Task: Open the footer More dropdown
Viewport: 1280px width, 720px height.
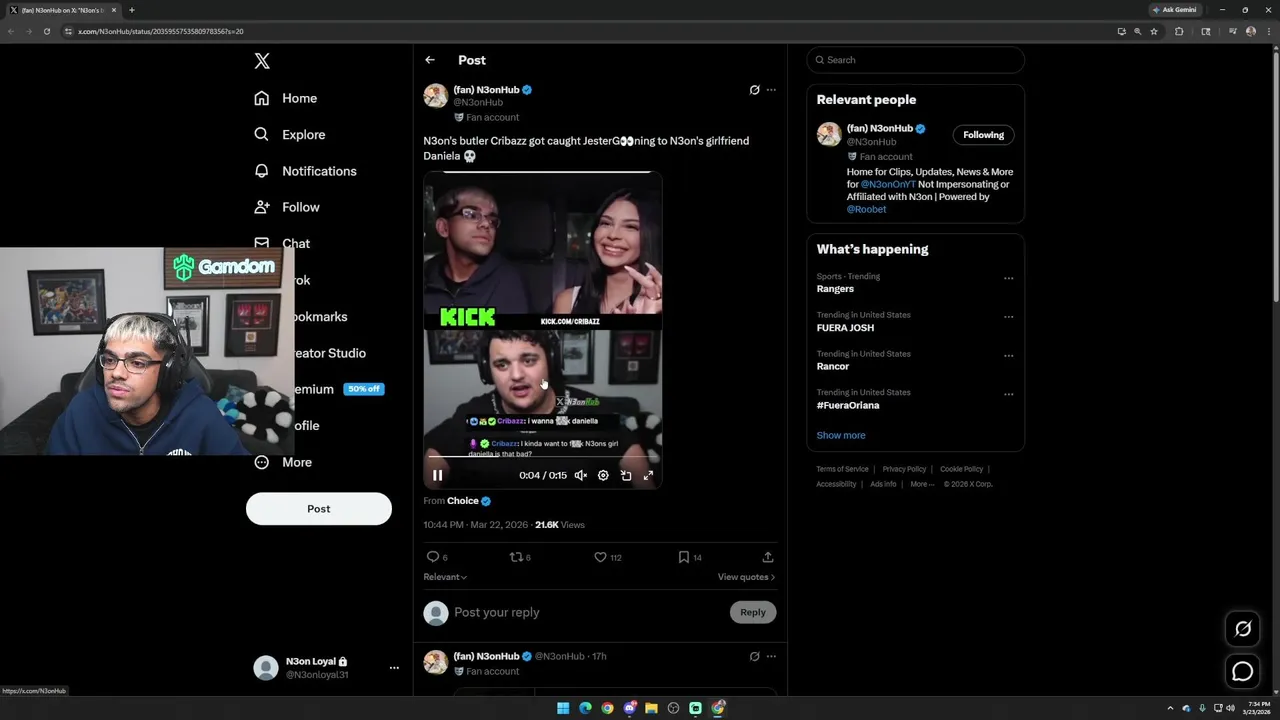Action: tap(922, 484)
